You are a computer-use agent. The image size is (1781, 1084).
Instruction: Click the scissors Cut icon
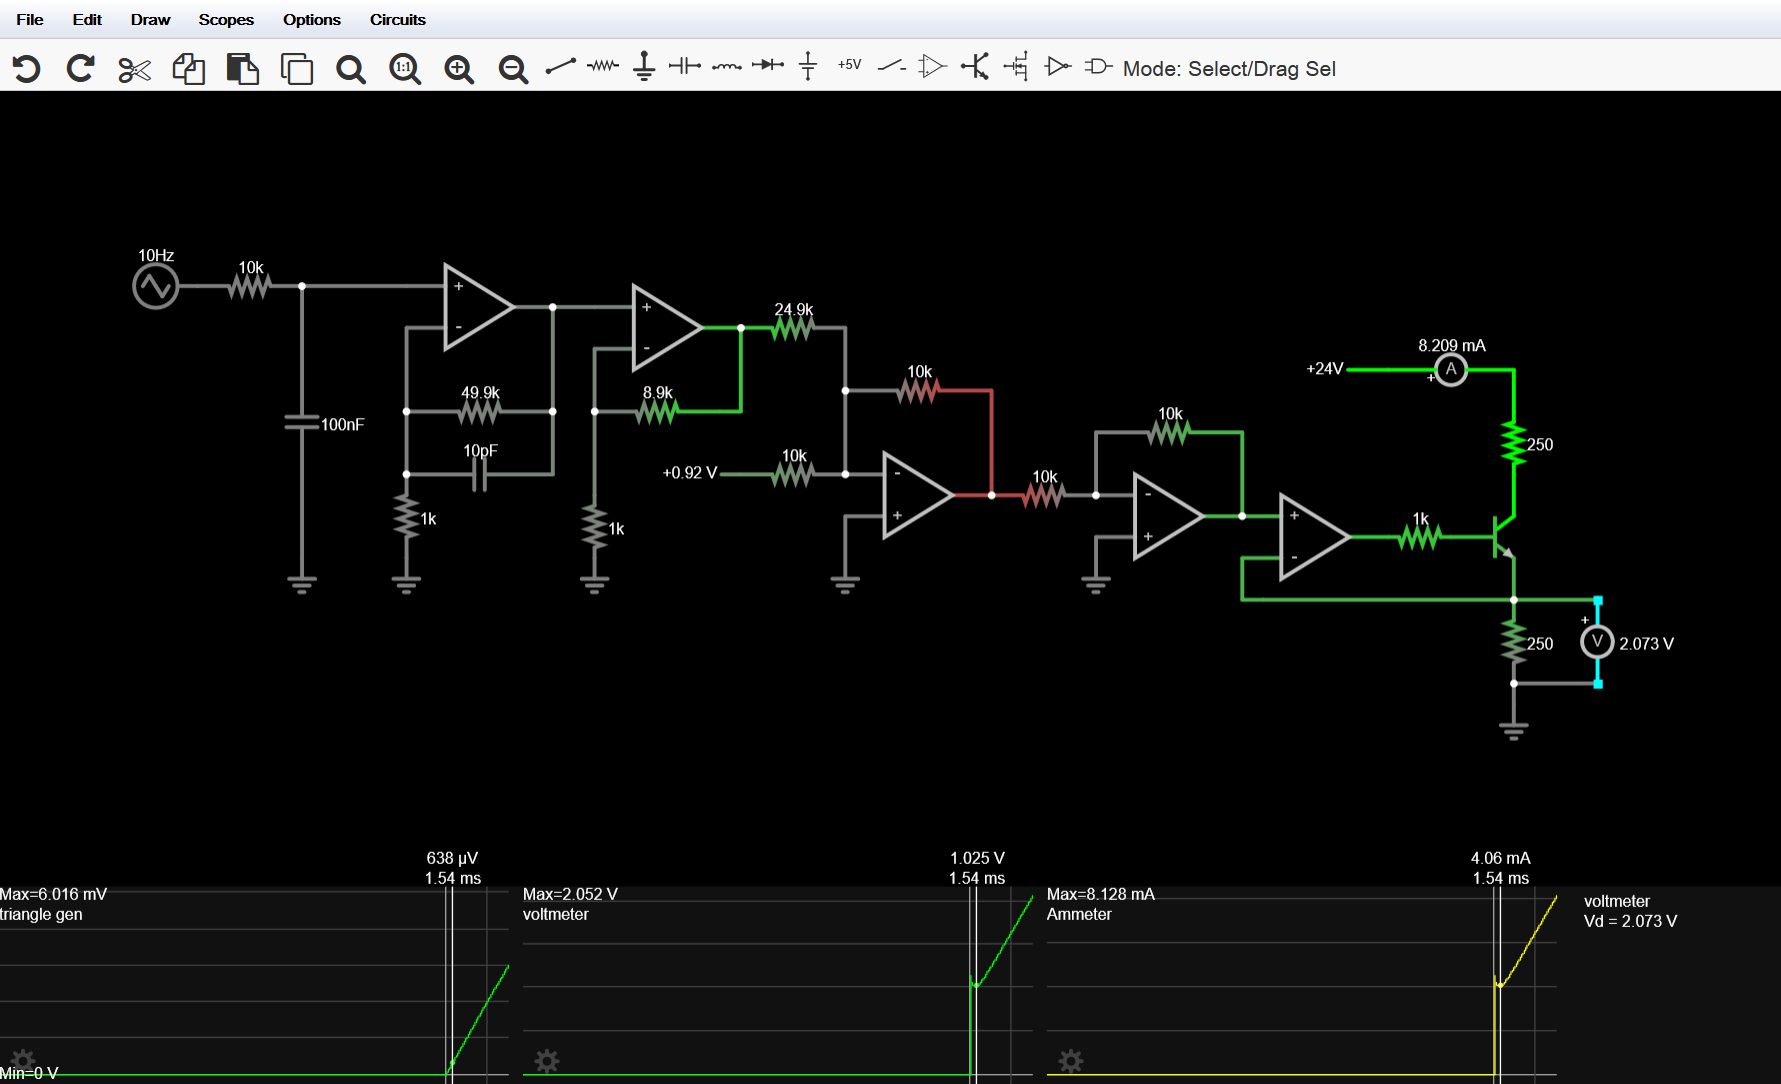click(134, 69)
